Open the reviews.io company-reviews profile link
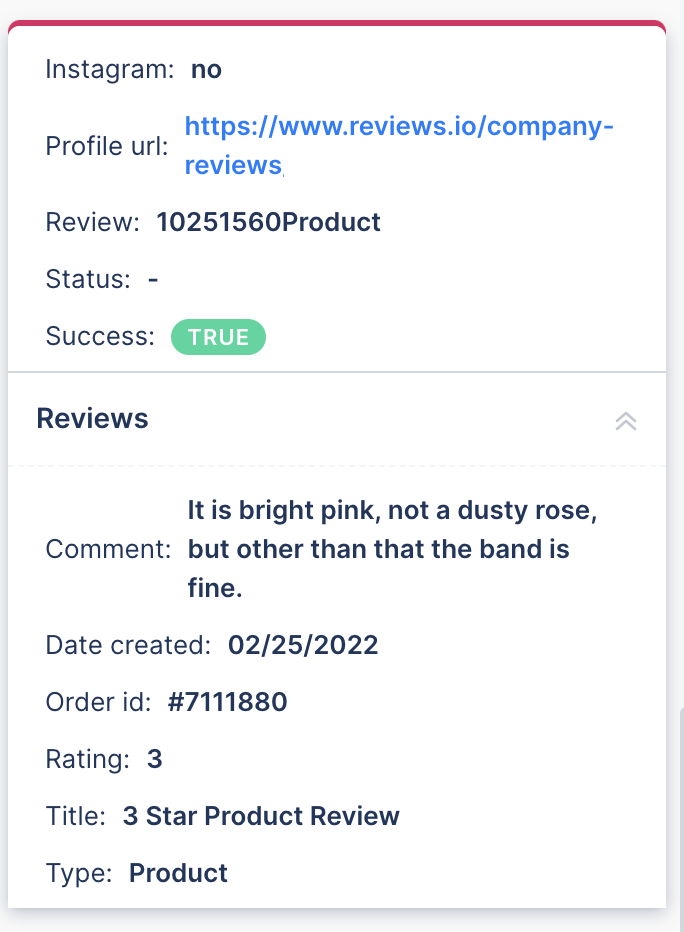The height and width of the screenshot is (932, 684). coord(399,146)
